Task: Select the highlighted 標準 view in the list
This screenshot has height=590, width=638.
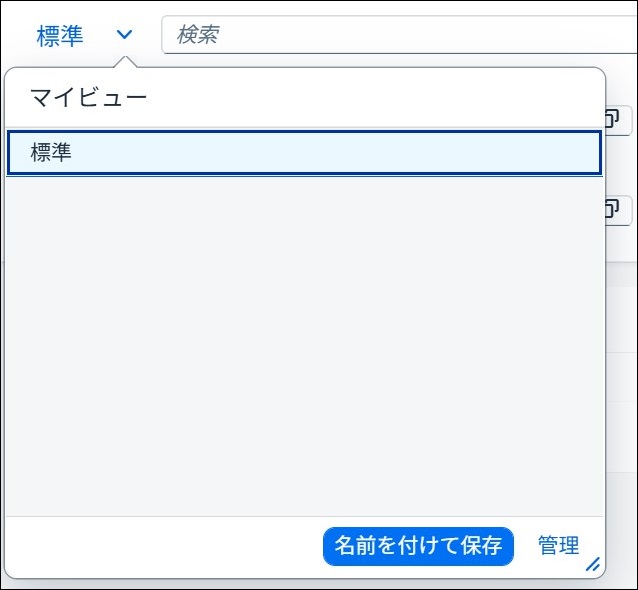Action: (304, 153)
